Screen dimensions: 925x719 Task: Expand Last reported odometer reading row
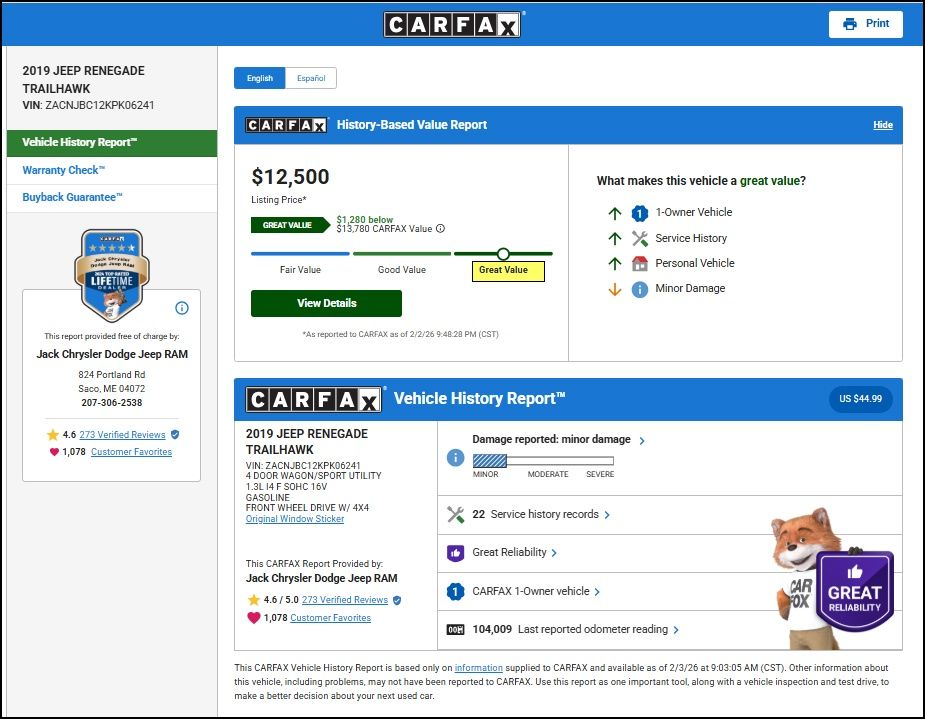[x=677, y=630]
